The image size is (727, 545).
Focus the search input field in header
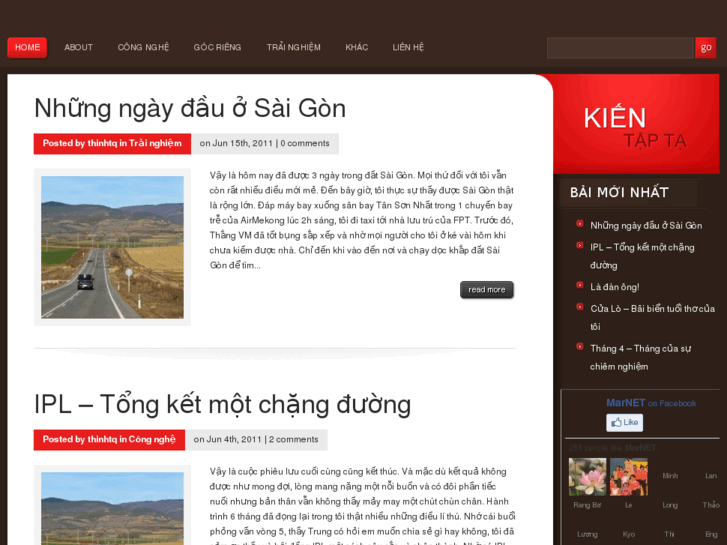coord(620,48)
